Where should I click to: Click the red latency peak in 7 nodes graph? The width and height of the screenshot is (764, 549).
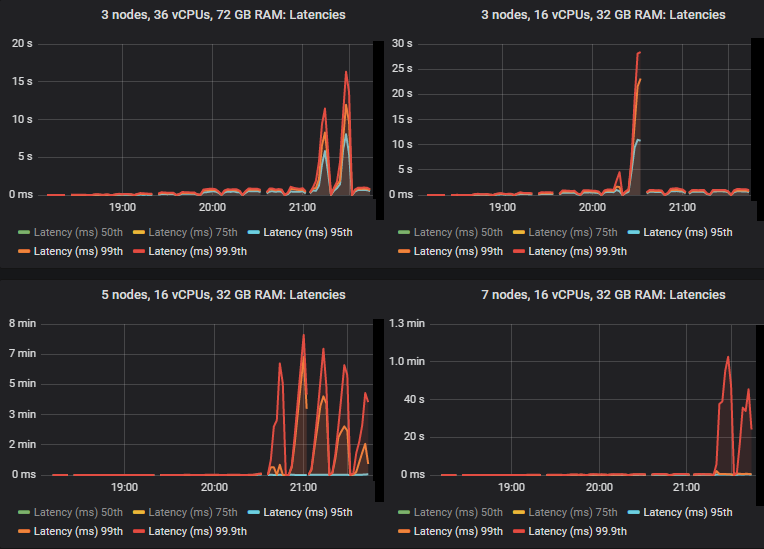pos(728,357)
